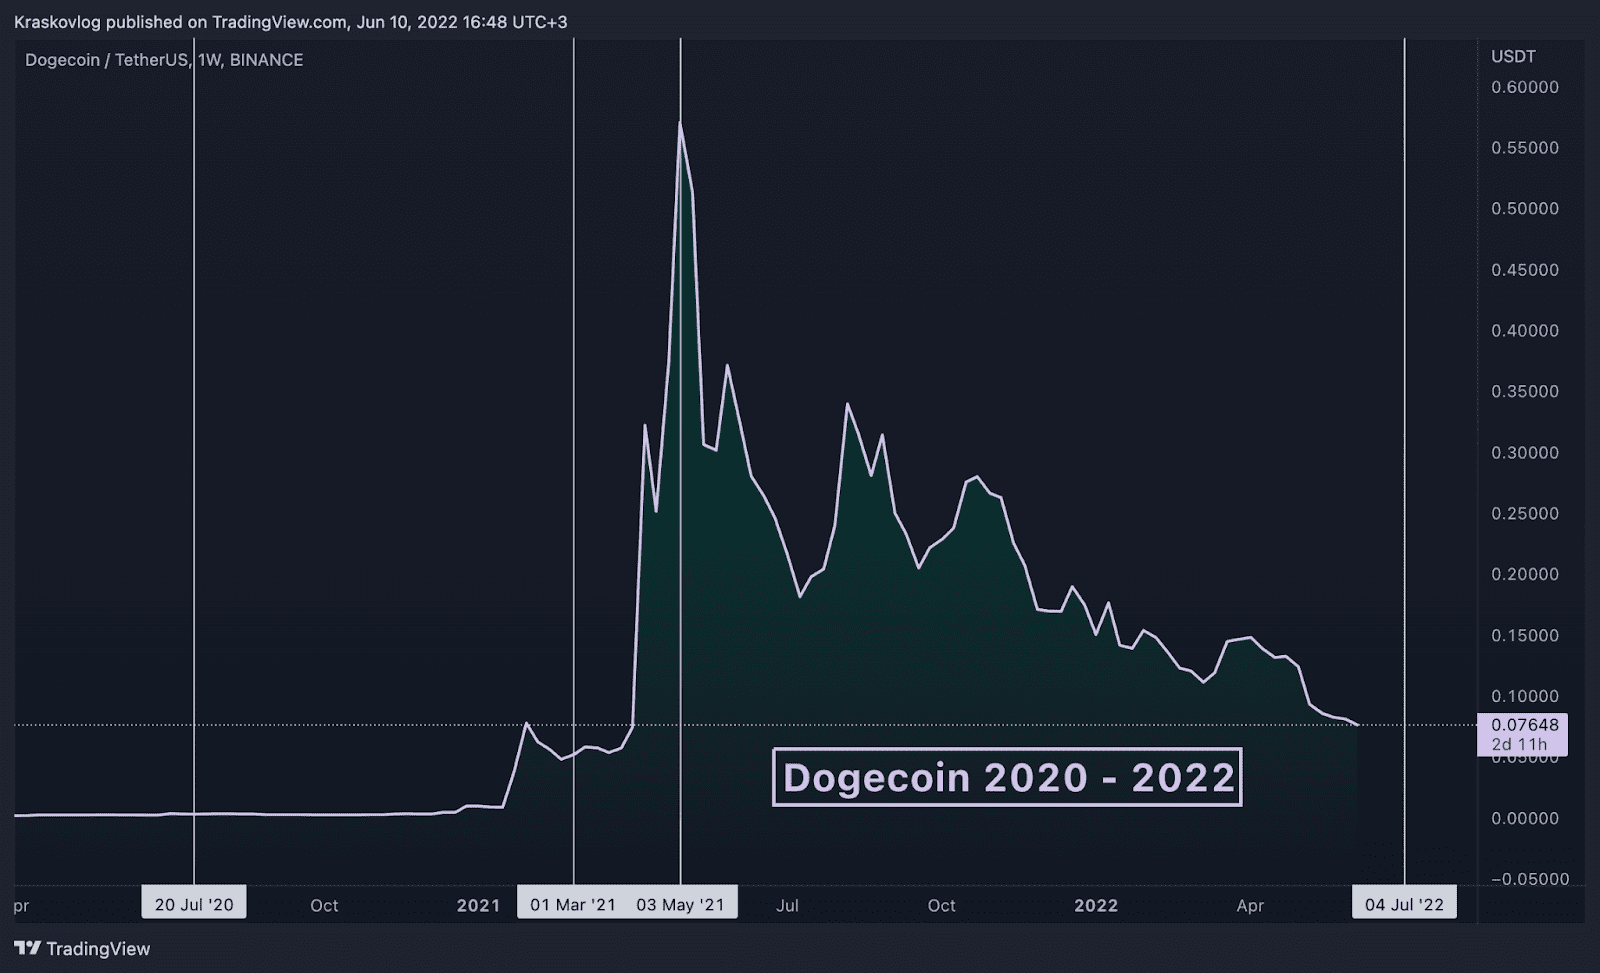The image size is (1600, 973).
Task: Click the 0.45000 price axis label
Action: pos(1525,270)
